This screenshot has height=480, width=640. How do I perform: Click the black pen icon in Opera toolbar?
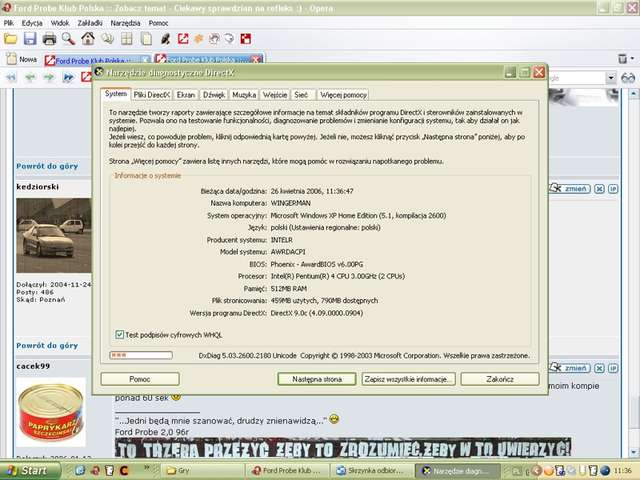pos(165,39)
